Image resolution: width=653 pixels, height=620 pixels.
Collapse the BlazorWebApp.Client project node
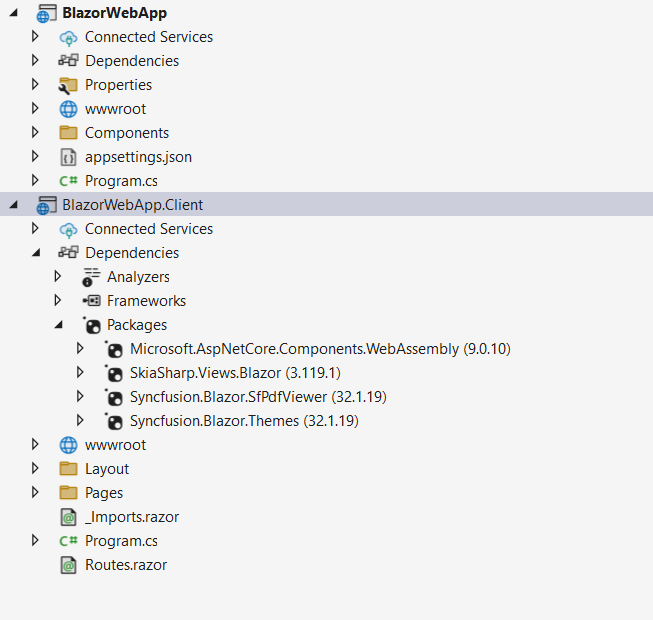click(13, 205)
